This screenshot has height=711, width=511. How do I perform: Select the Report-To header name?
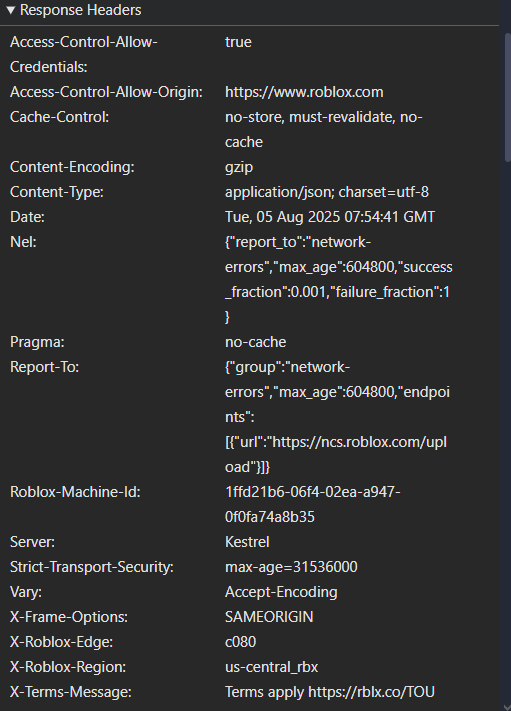[x=44, y=367]
